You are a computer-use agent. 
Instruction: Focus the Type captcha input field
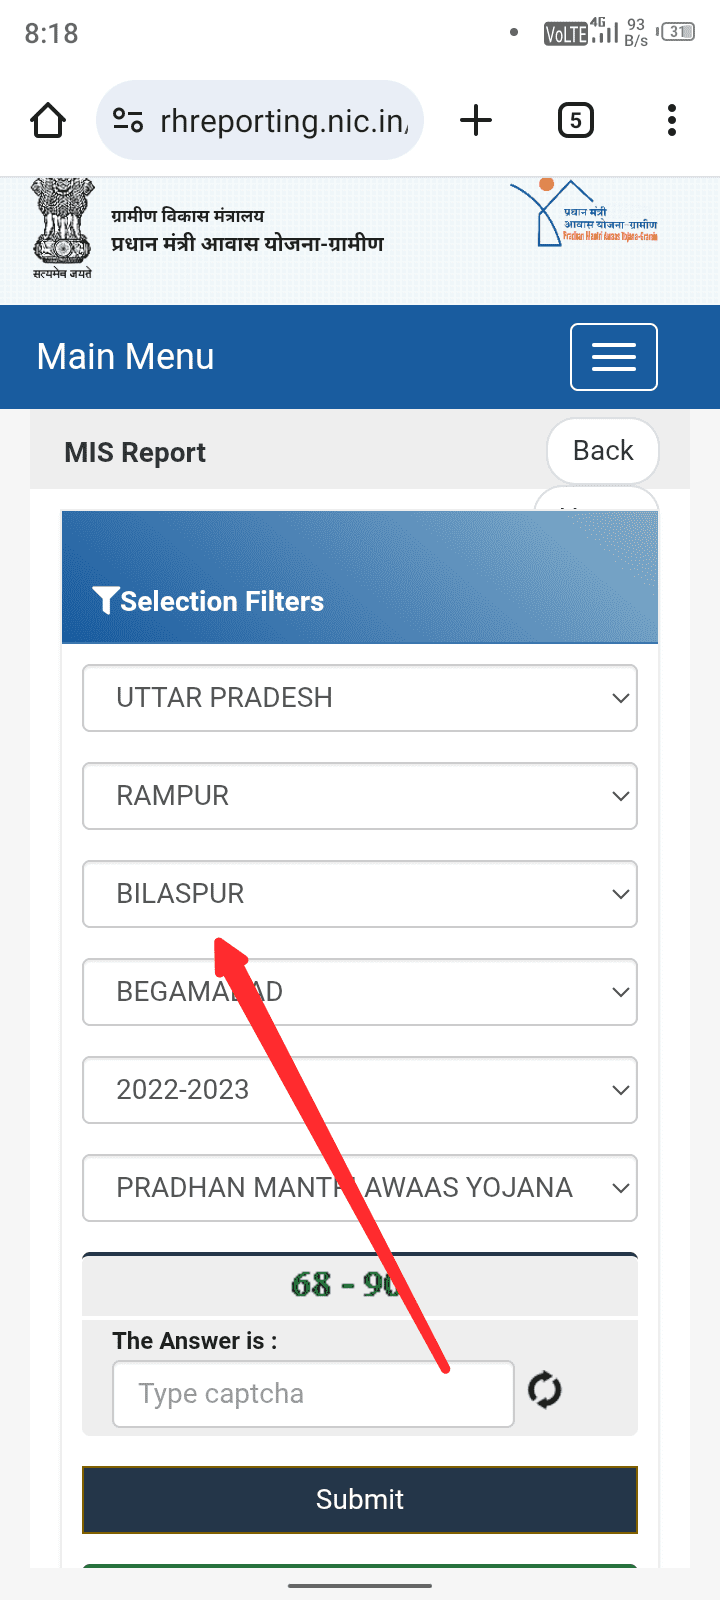point(313,1394)
